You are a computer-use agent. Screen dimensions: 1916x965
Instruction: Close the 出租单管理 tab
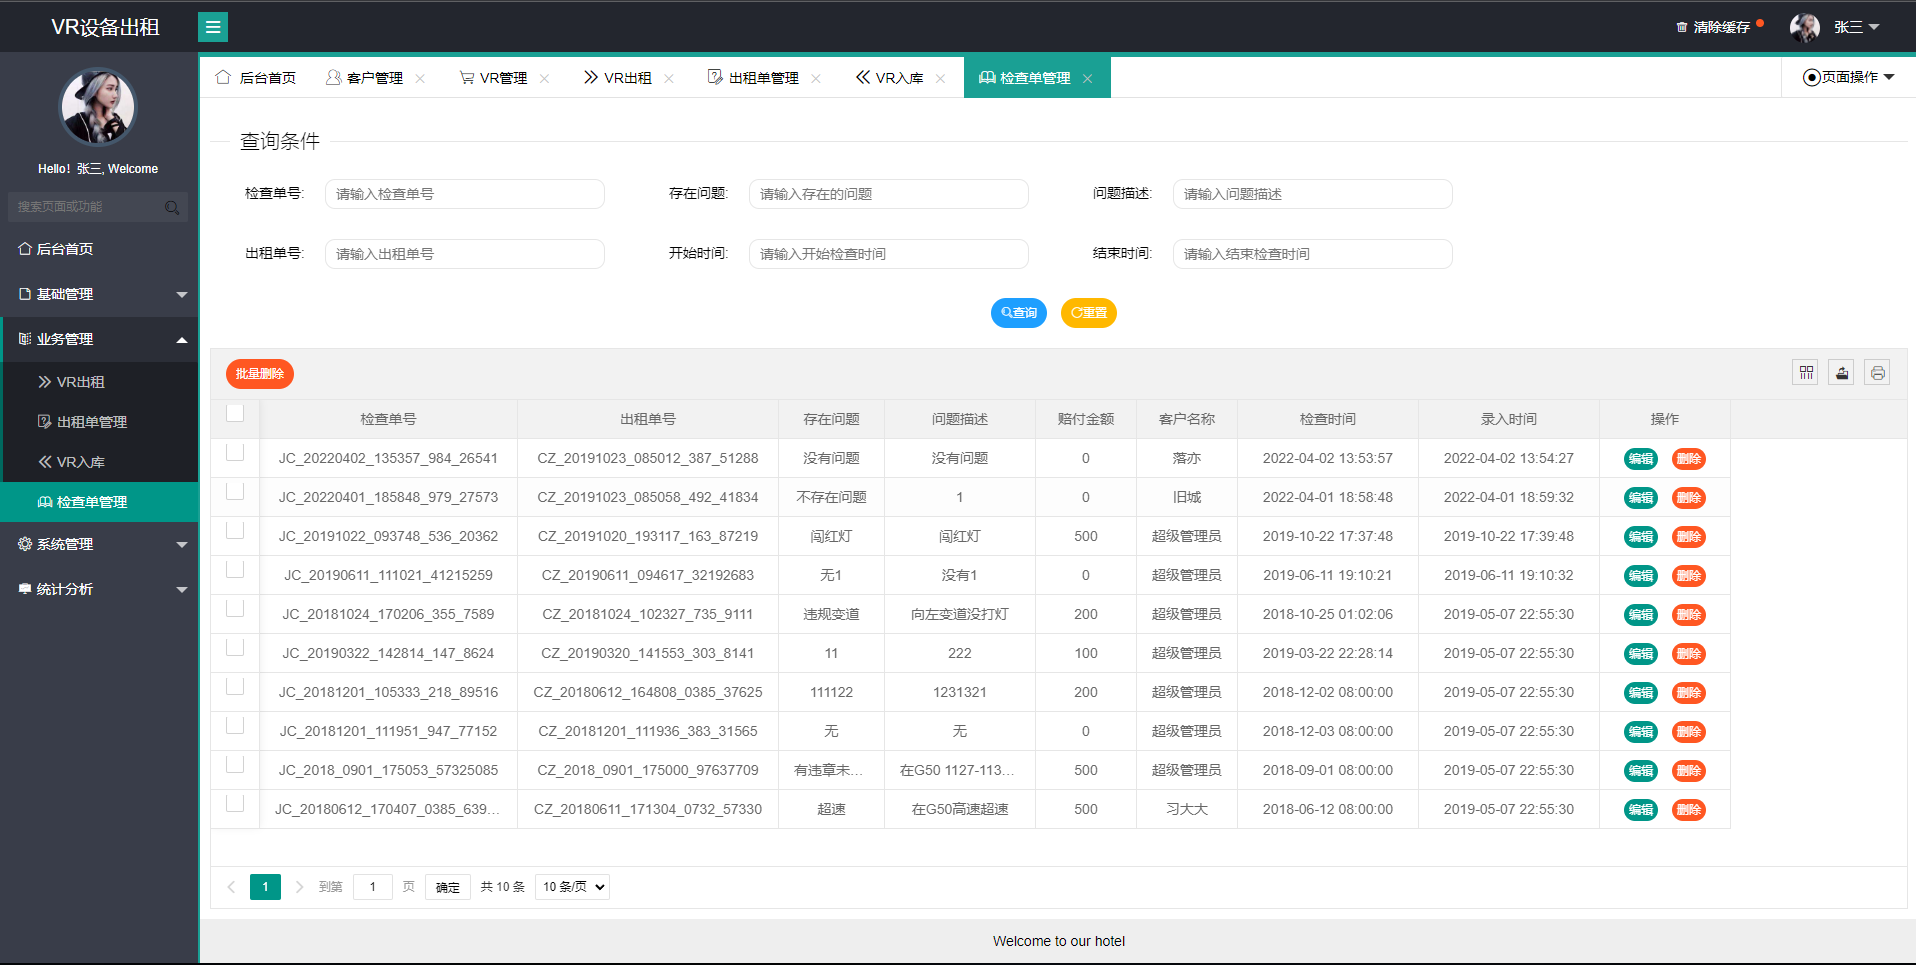click(x=816, y=78)
